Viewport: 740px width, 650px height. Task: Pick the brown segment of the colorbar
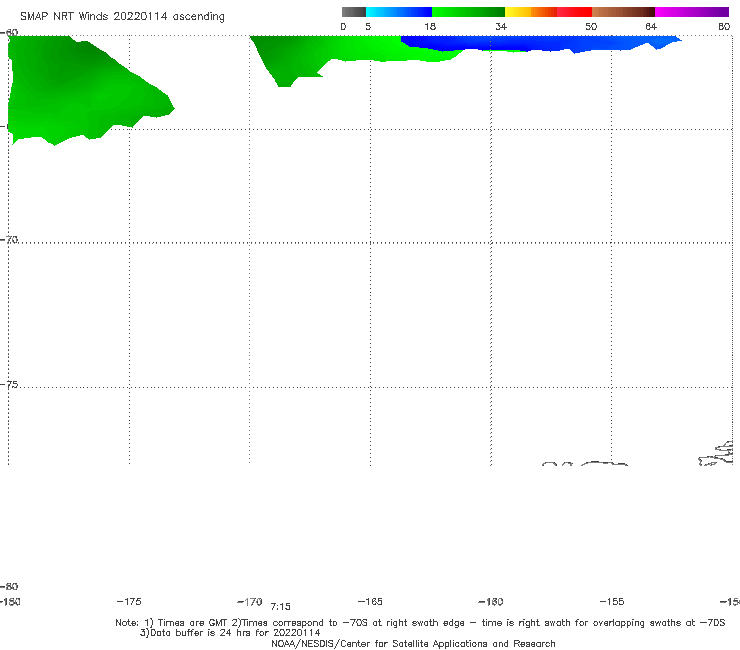pos(623,12)
